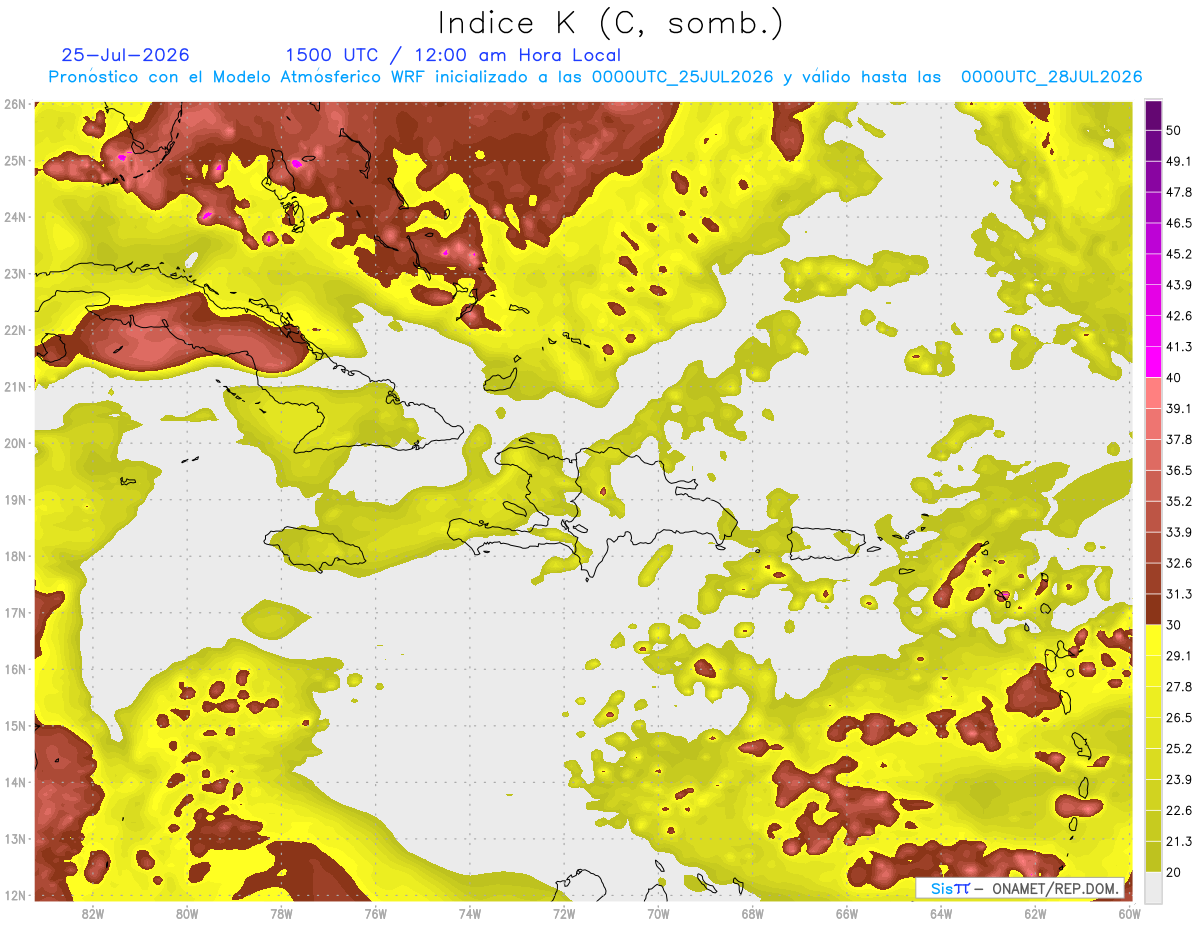Click the 13N latitude label
1200x927 pixels.
pos(15,838)
